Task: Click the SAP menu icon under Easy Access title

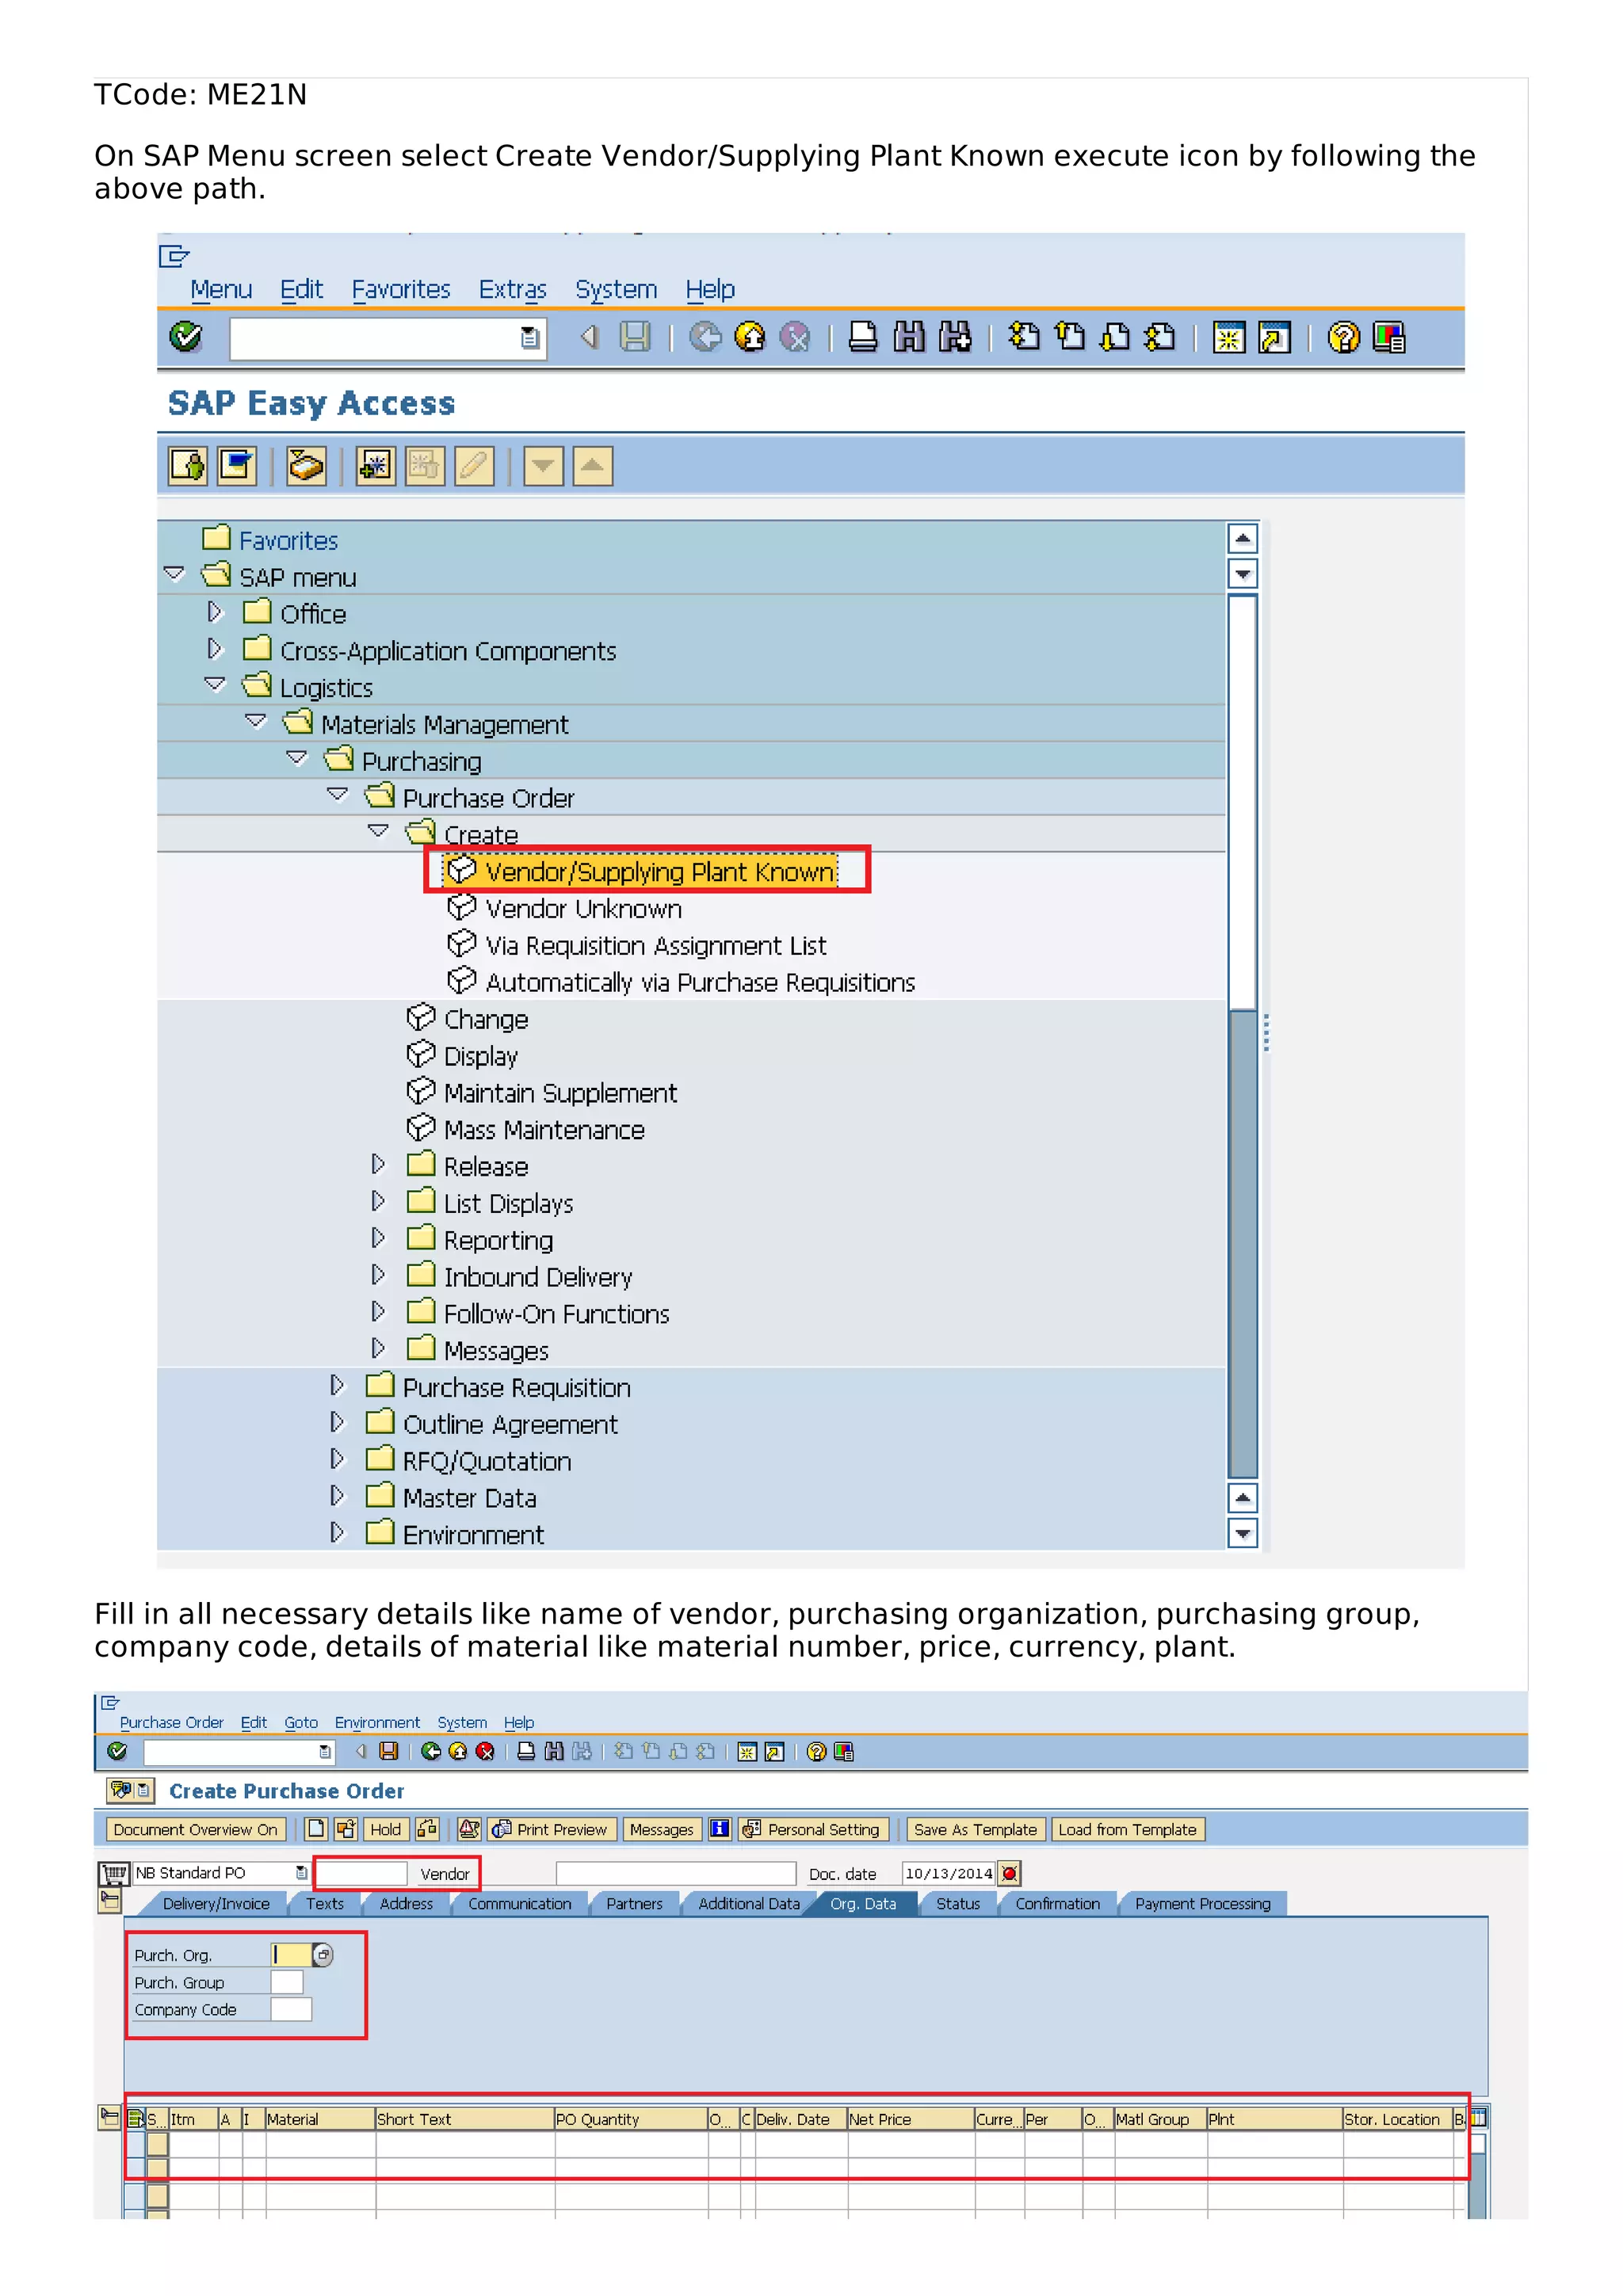Action: click(x=237, y=466)
